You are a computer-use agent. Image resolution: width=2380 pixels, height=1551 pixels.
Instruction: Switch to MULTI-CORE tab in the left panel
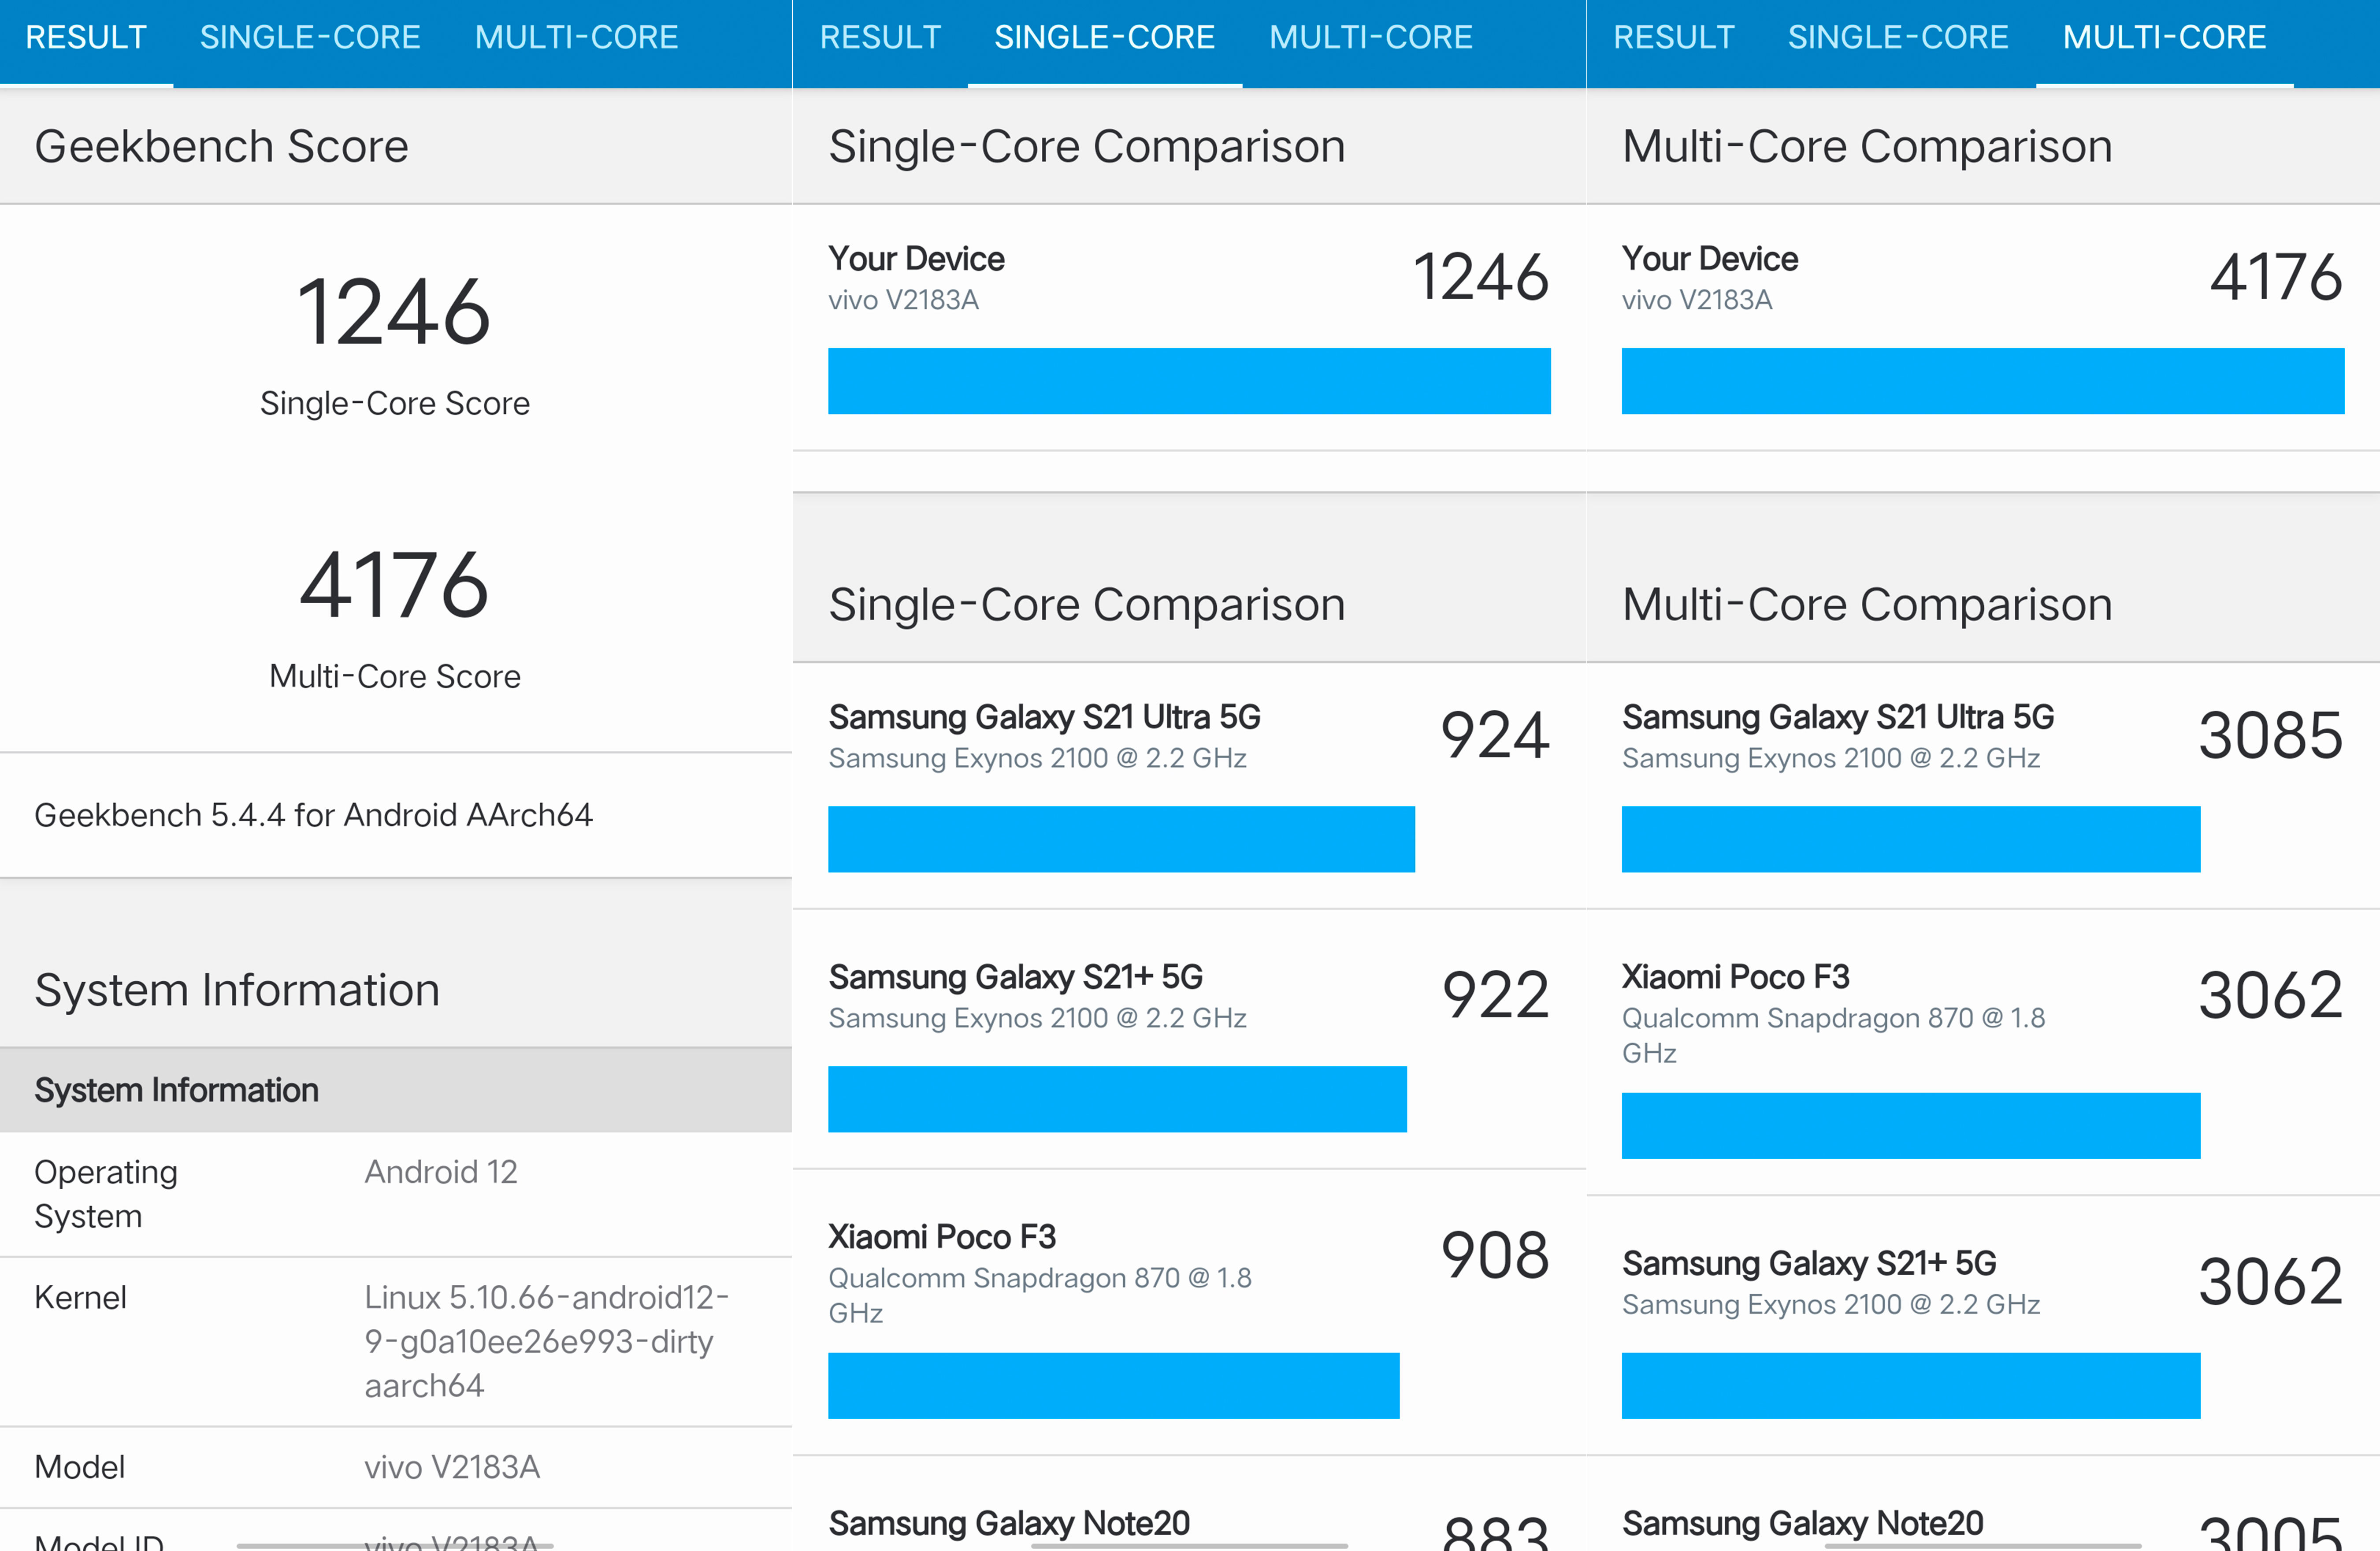576,38
